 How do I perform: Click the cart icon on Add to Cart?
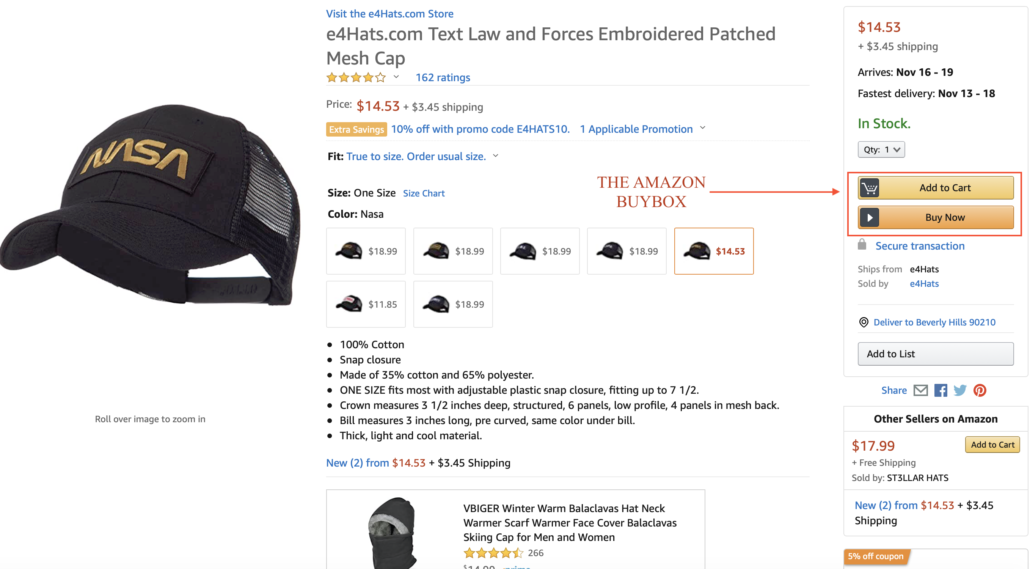(x=870, y=188)
